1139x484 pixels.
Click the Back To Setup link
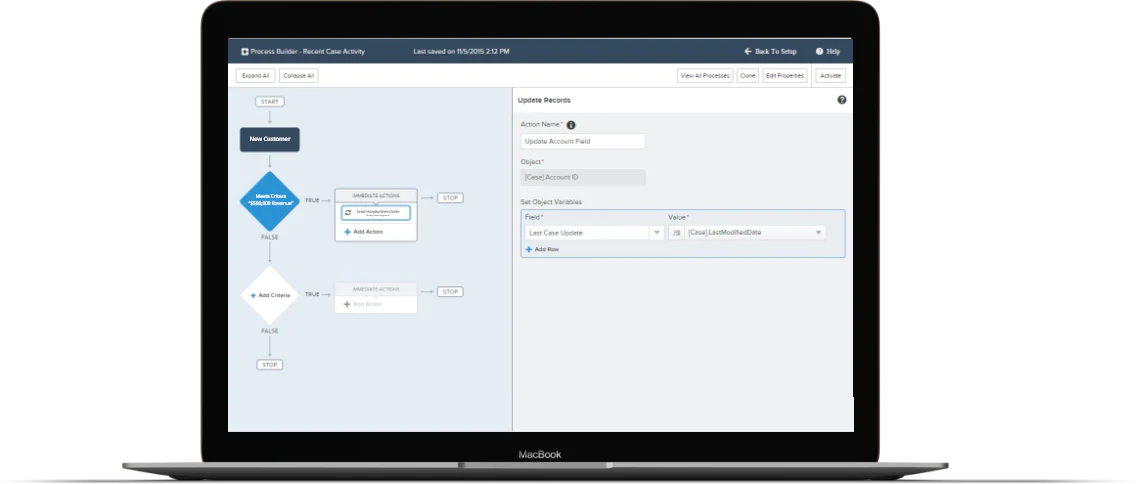coord(776,52)
